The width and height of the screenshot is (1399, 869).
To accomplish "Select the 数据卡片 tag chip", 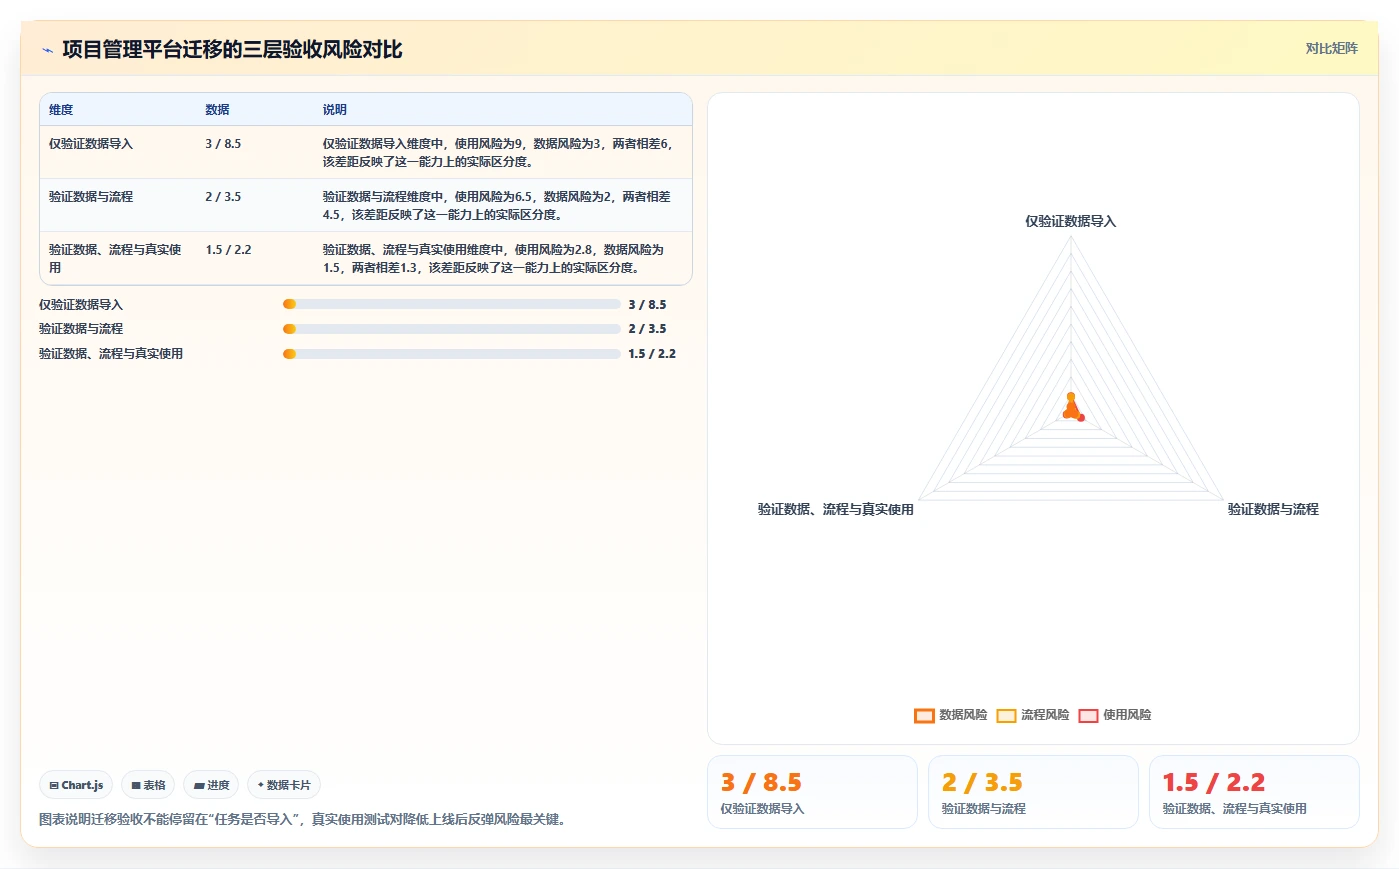I will (x=284, y=785).
